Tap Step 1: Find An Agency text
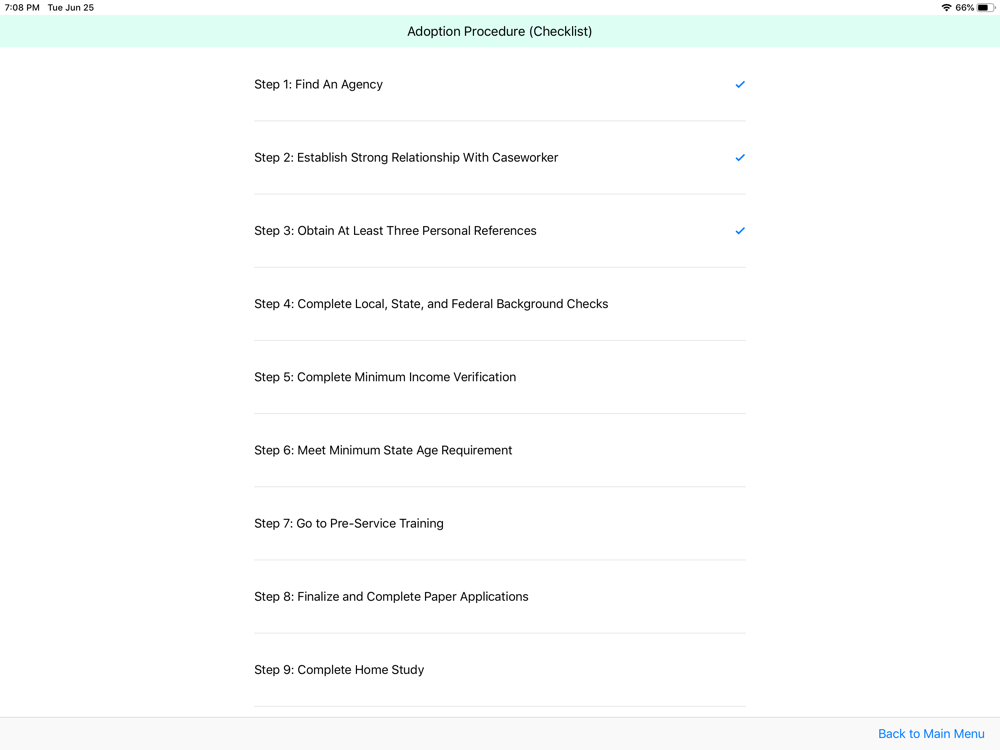 tap(318, 85)
